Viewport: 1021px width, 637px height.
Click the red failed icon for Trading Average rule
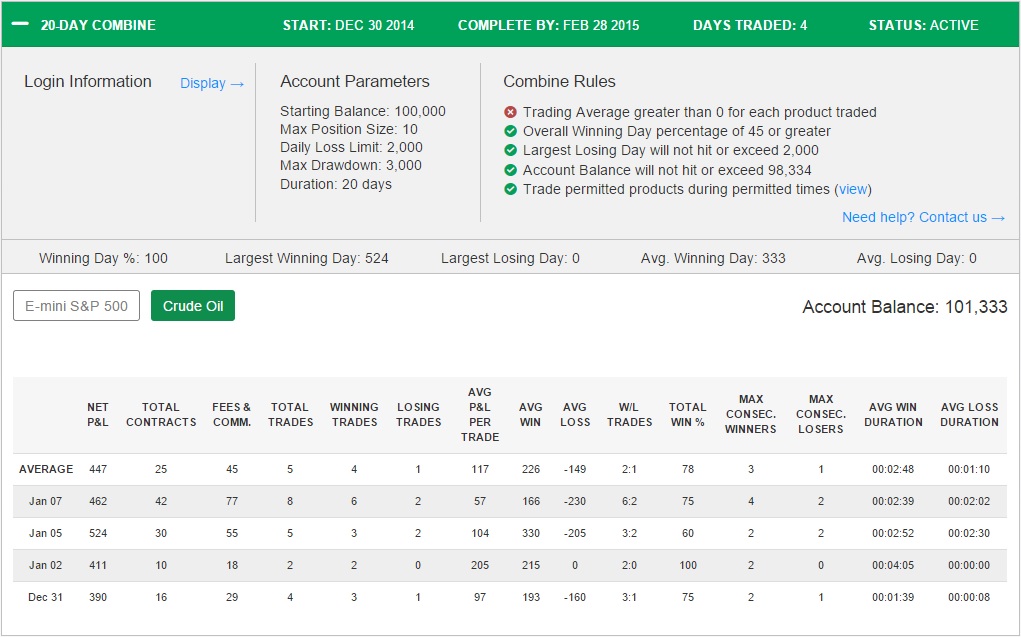[510, 112]
